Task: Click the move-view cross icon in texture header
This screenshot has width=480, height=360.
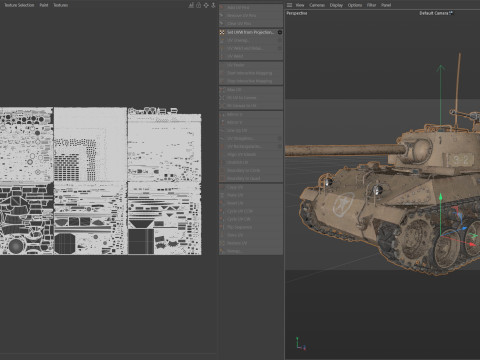Action: tap(206, 5)
